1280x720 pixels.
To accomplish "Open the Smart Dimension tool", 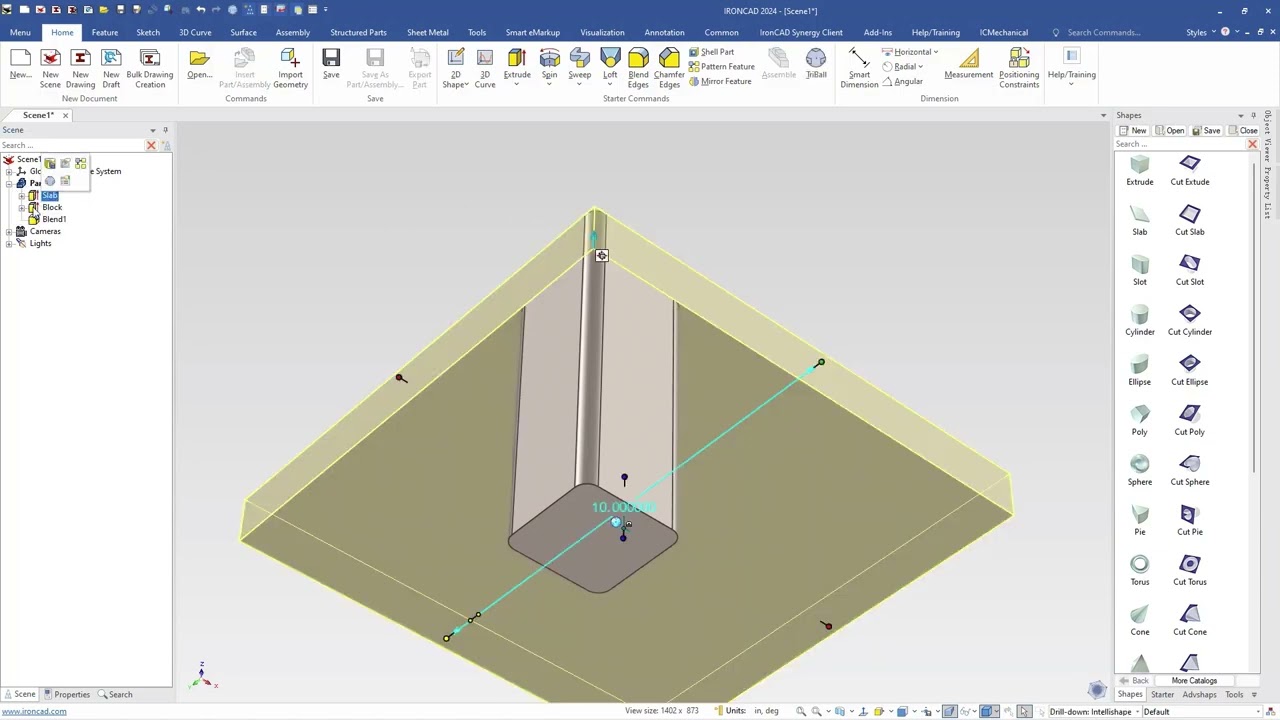I will (859, 69).
